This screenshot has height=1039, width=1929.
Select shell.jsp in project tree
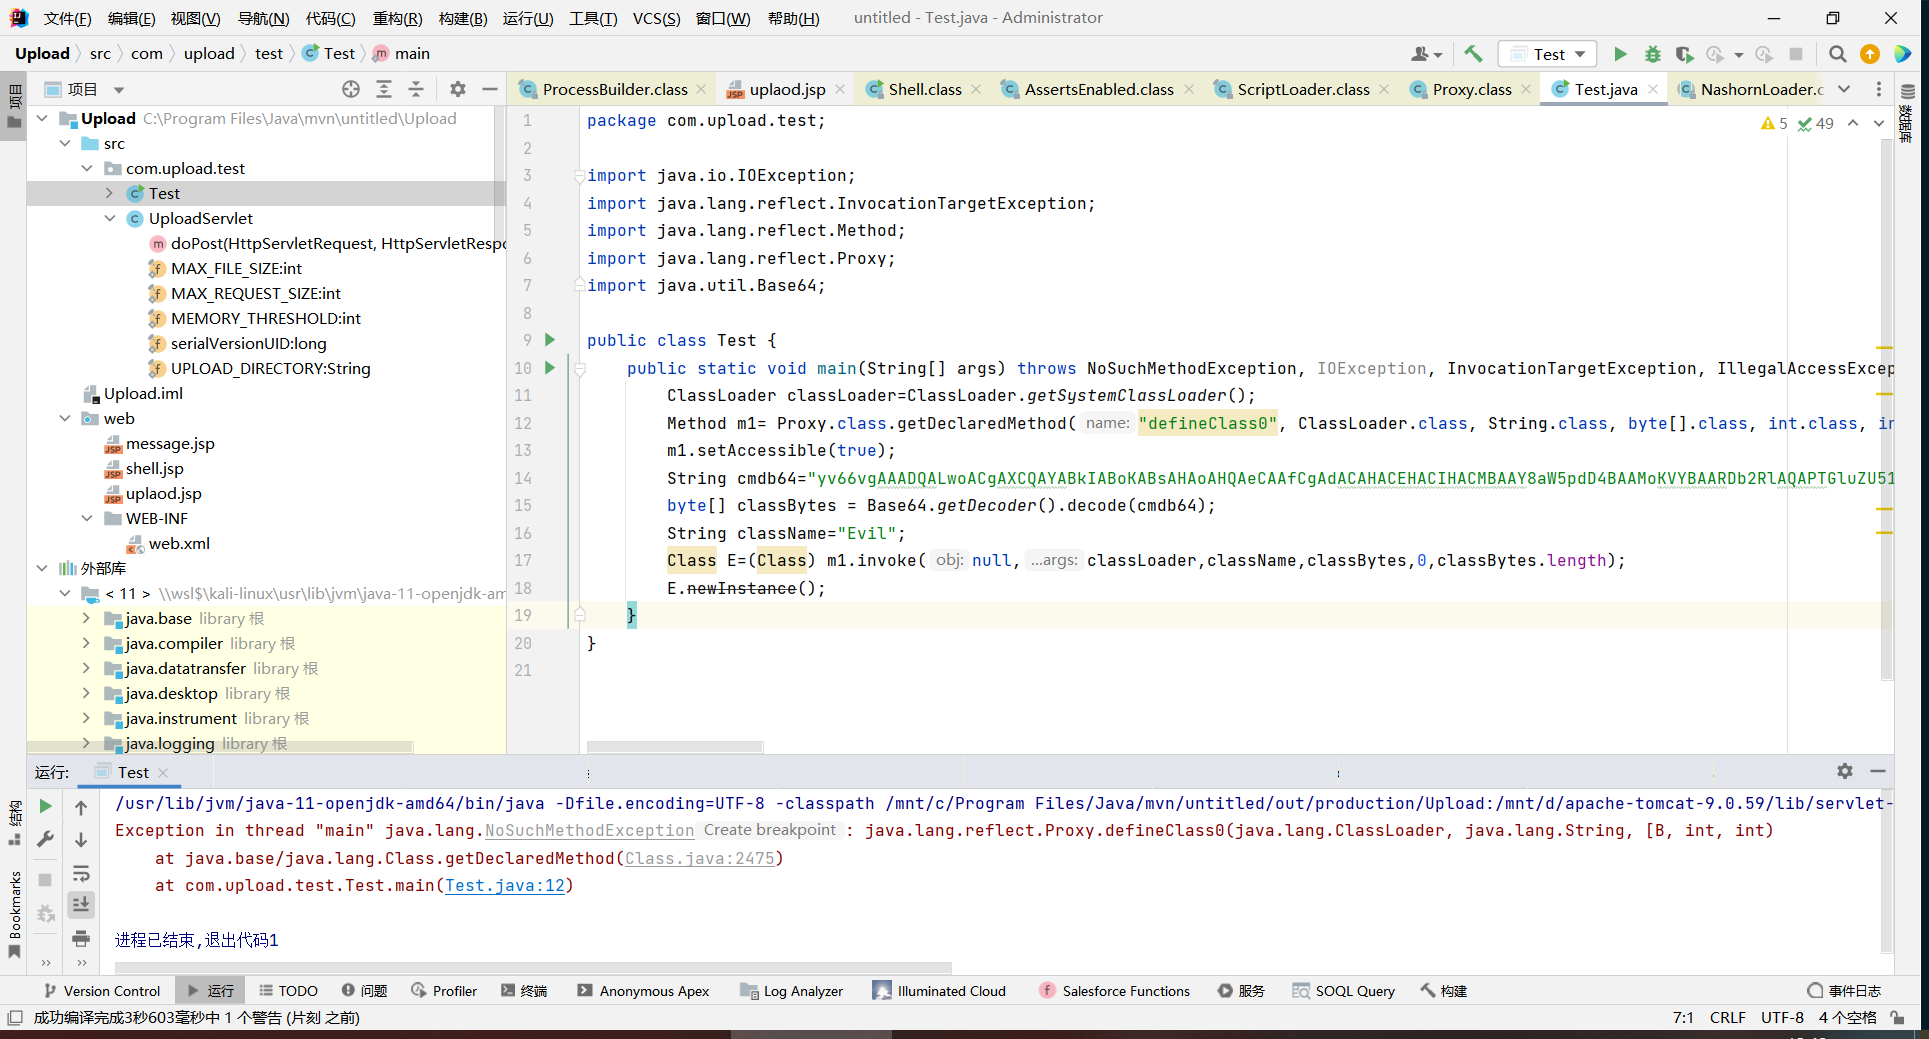(x=154, y=468)
